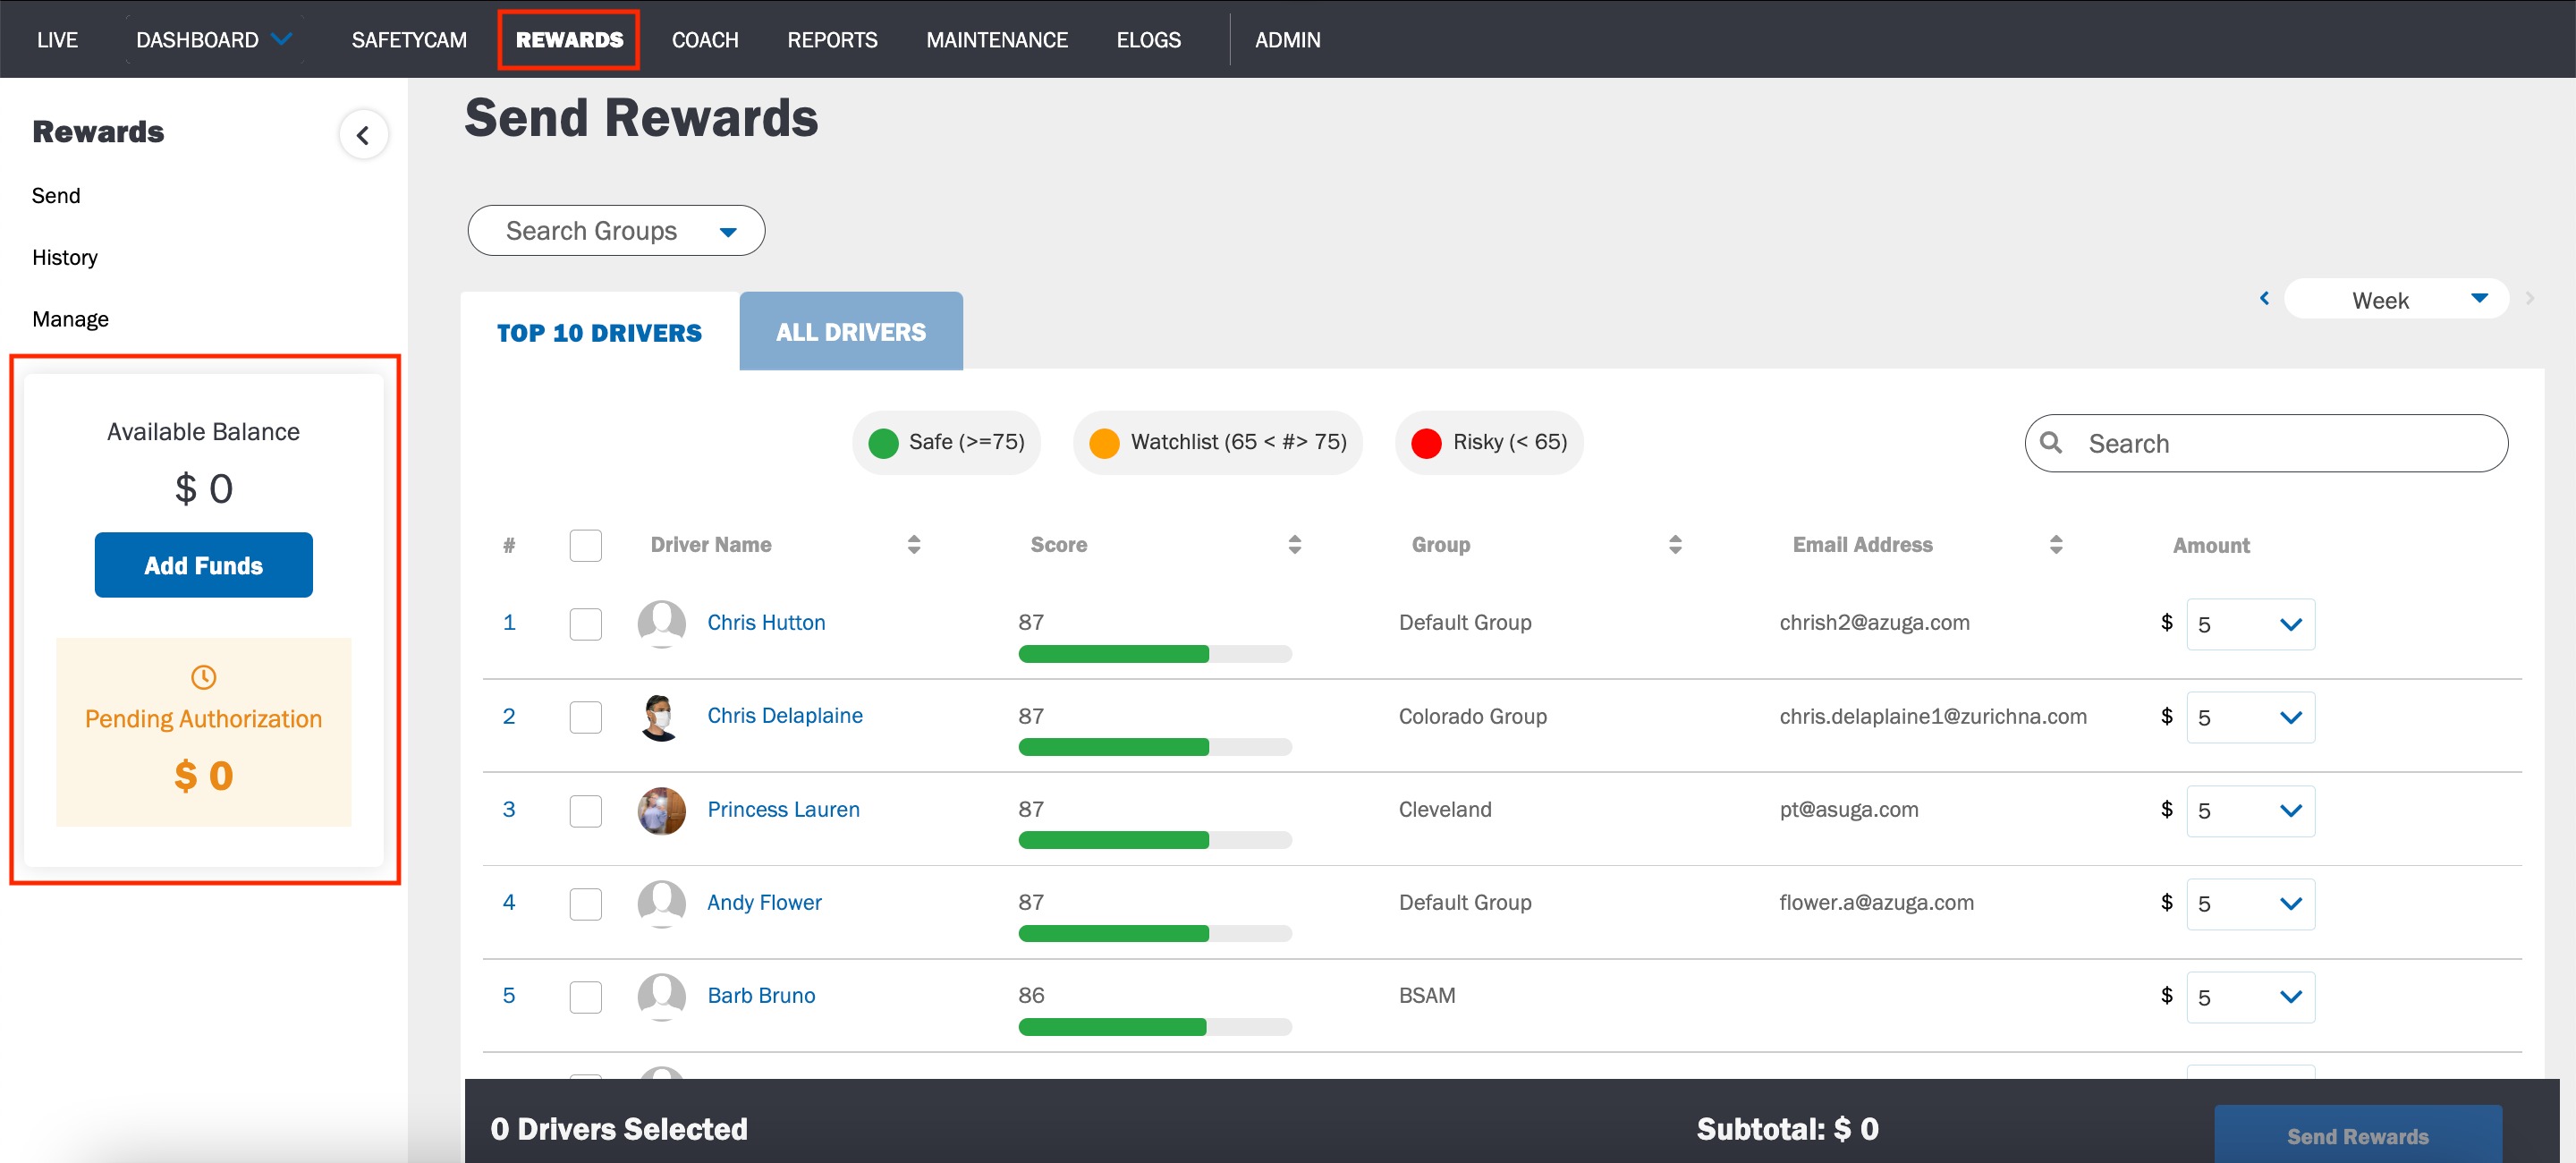Go to previous week with left arrow

click(2264, 298)
